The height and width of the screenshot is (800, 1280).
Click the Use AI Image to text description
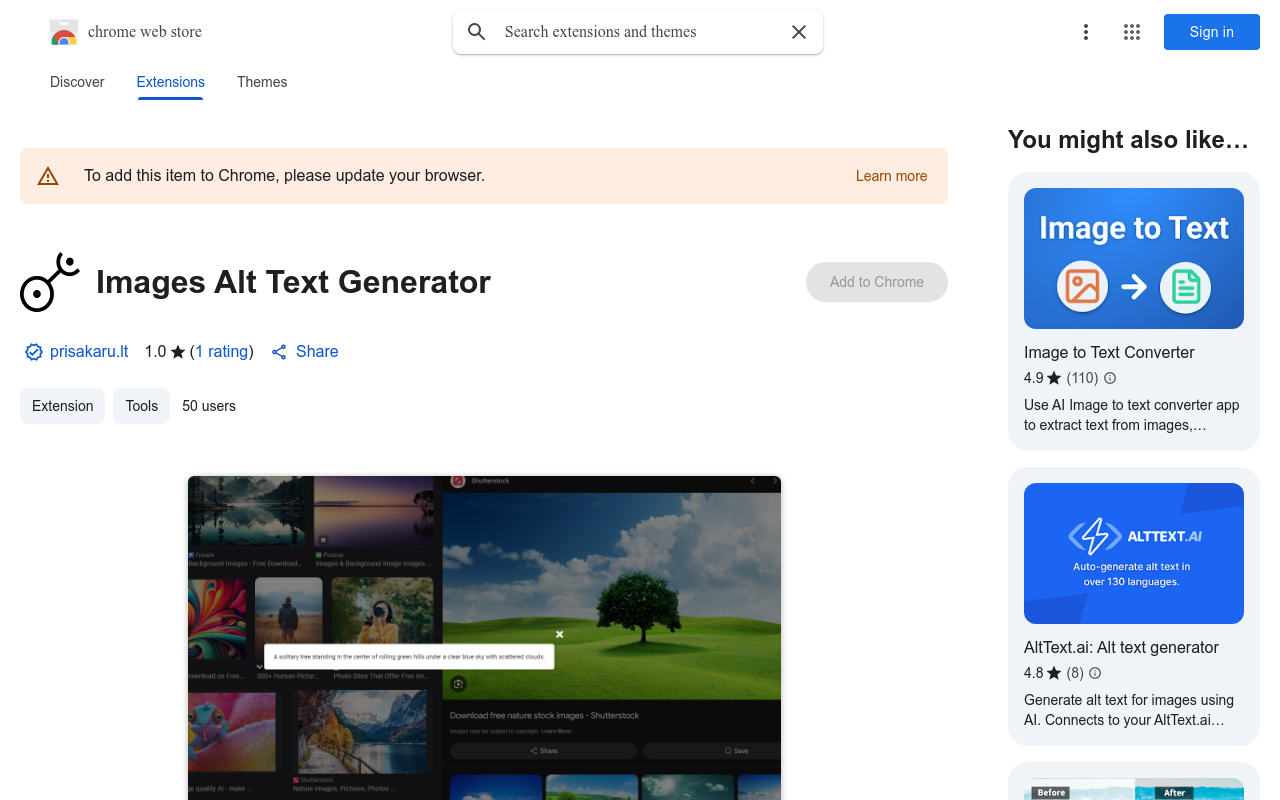pyautogui.click(x=1132, y=415)
